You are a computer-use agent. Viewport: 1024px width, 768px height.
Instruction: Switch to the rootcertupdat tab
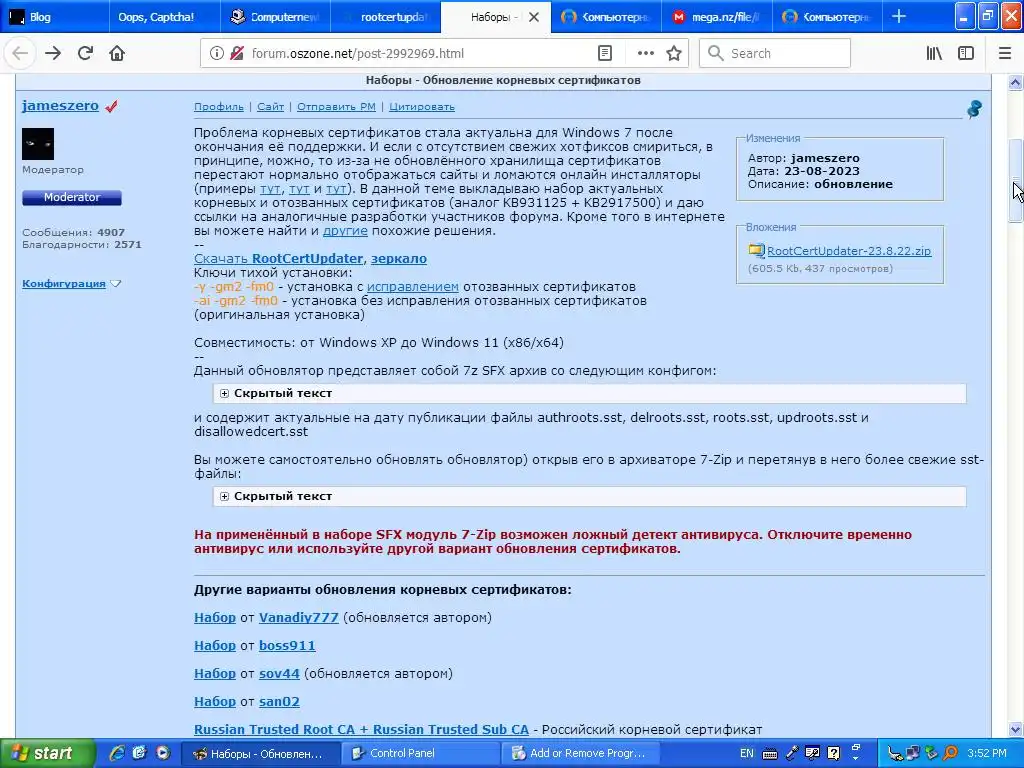(x=385, y=17)
